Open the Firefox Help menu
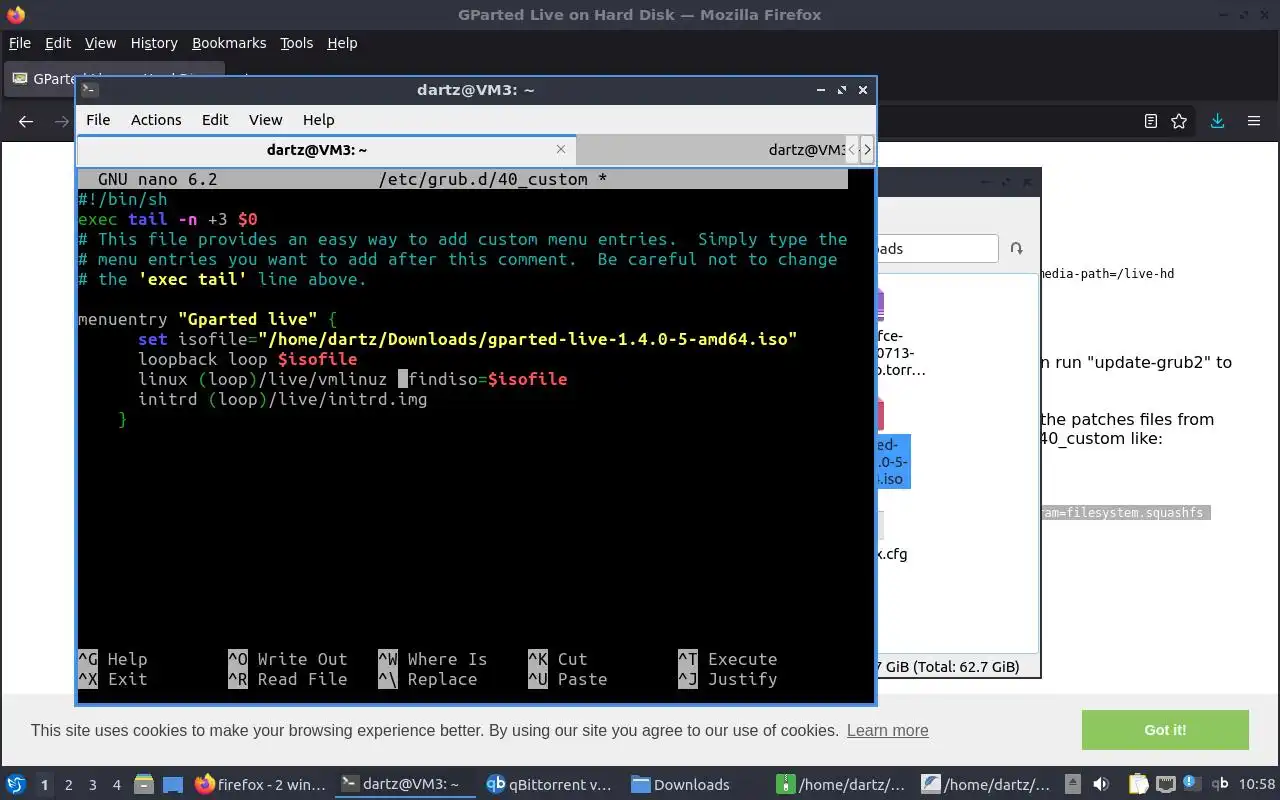Image resolution: width=1280 pixels, height=800 pixels. (342, 43)
